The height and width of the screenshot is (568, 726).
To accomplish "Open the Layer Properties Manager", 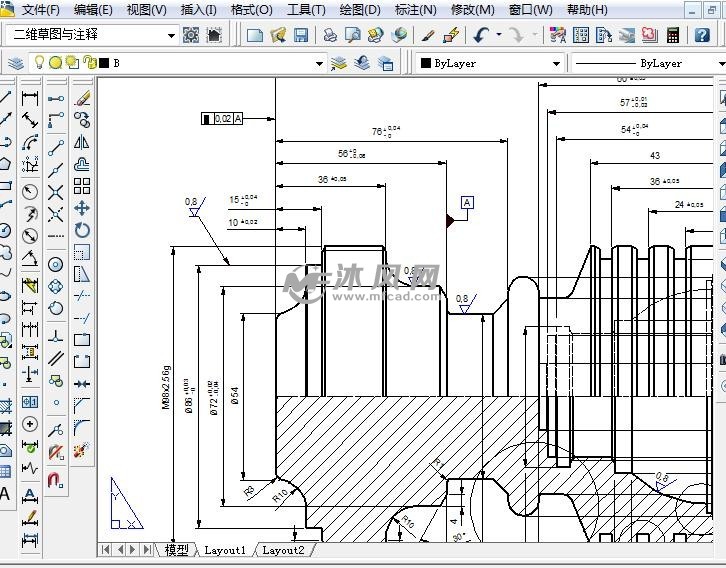I will pyautogui.click(x=16, y=63).
